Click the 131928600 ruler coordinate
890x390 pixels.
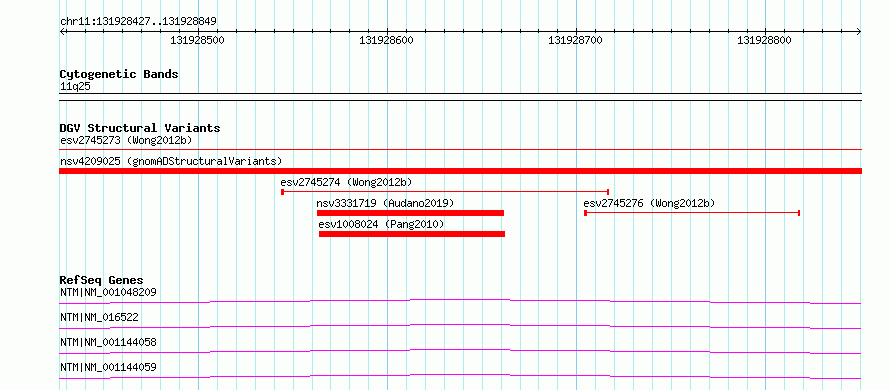tap(387, 40)
